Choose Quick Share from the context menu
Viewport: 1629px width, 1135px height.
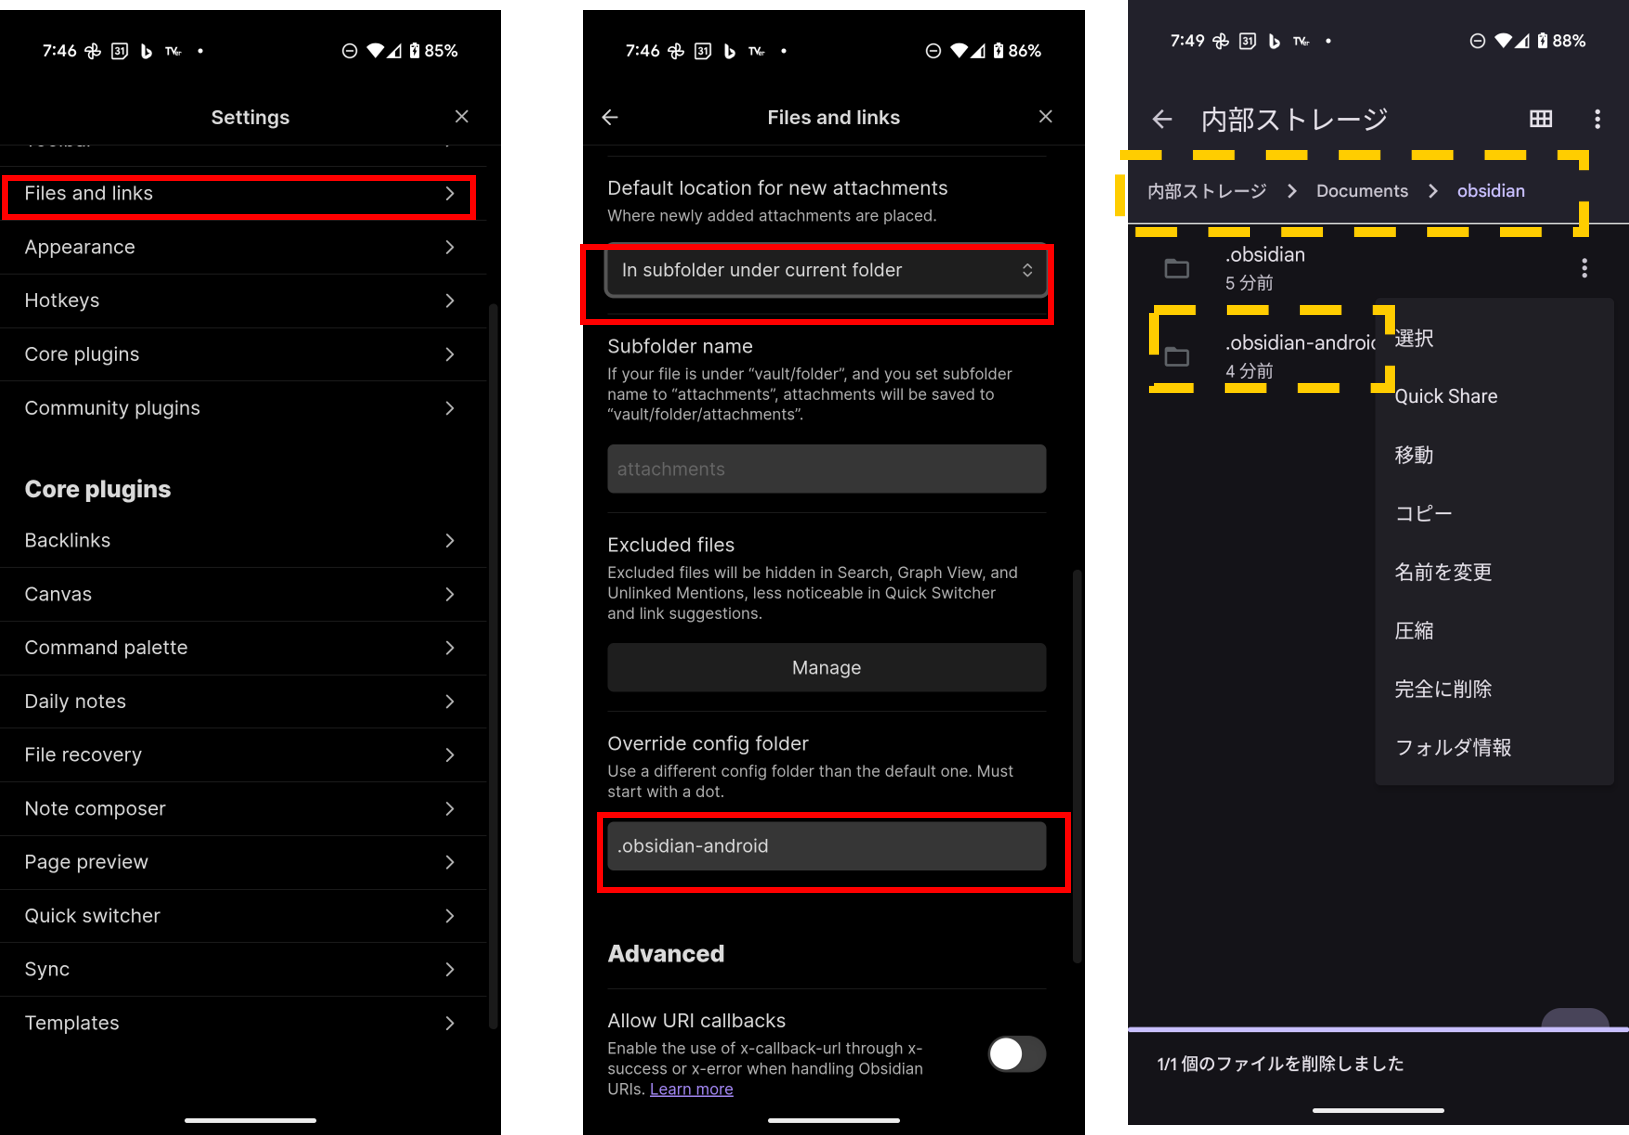pyautogui.click(x=1494, y=396)
